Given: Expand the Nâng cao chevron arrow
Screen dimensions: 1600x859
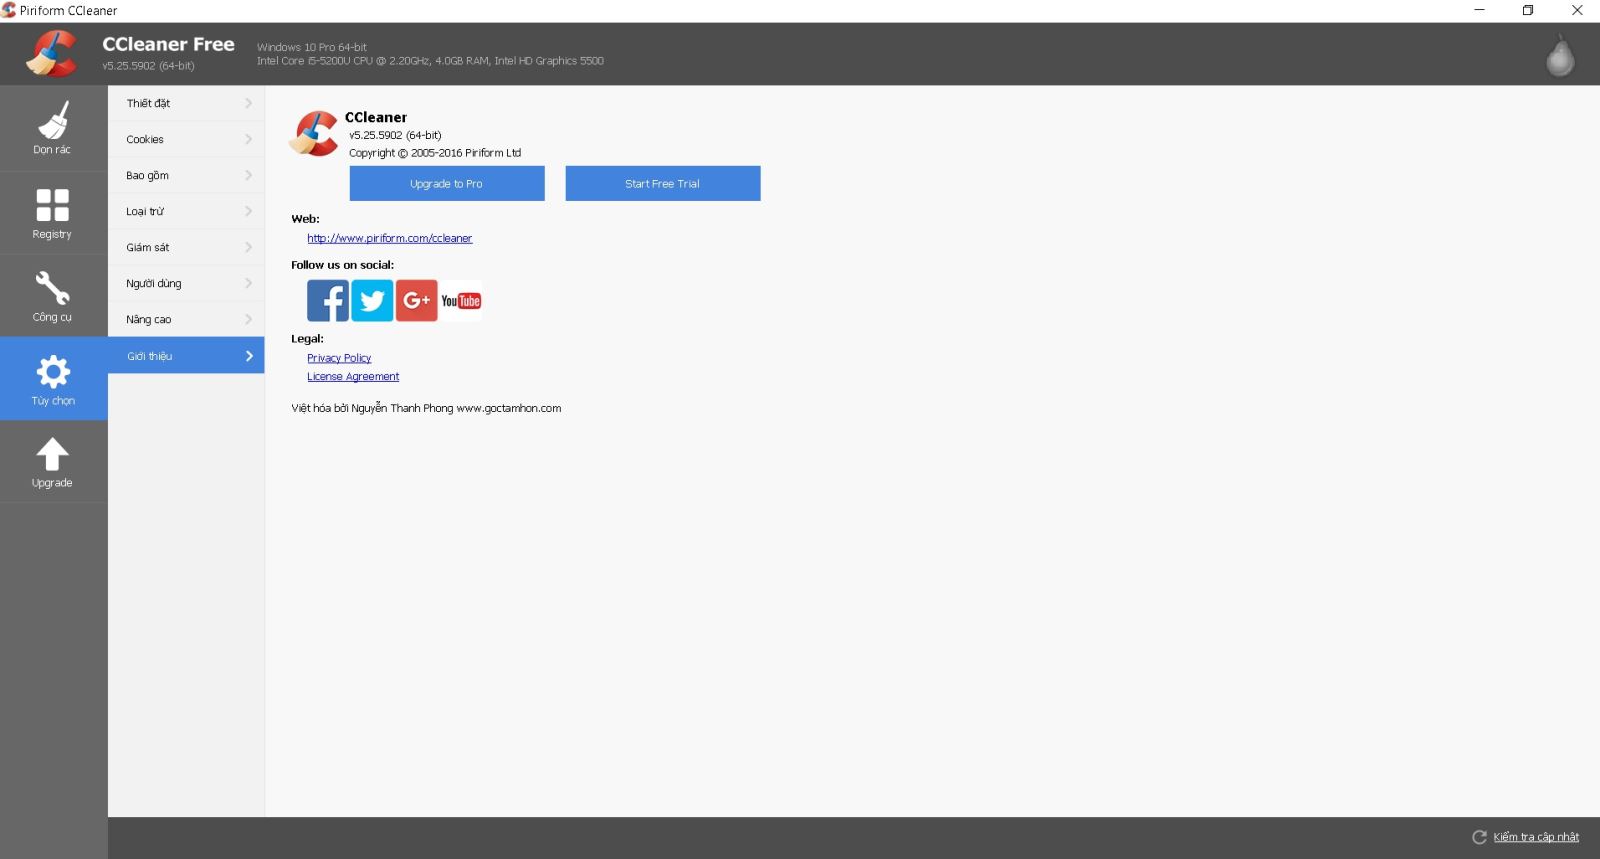Looking at the screenshot, I should tap(249, 319).
